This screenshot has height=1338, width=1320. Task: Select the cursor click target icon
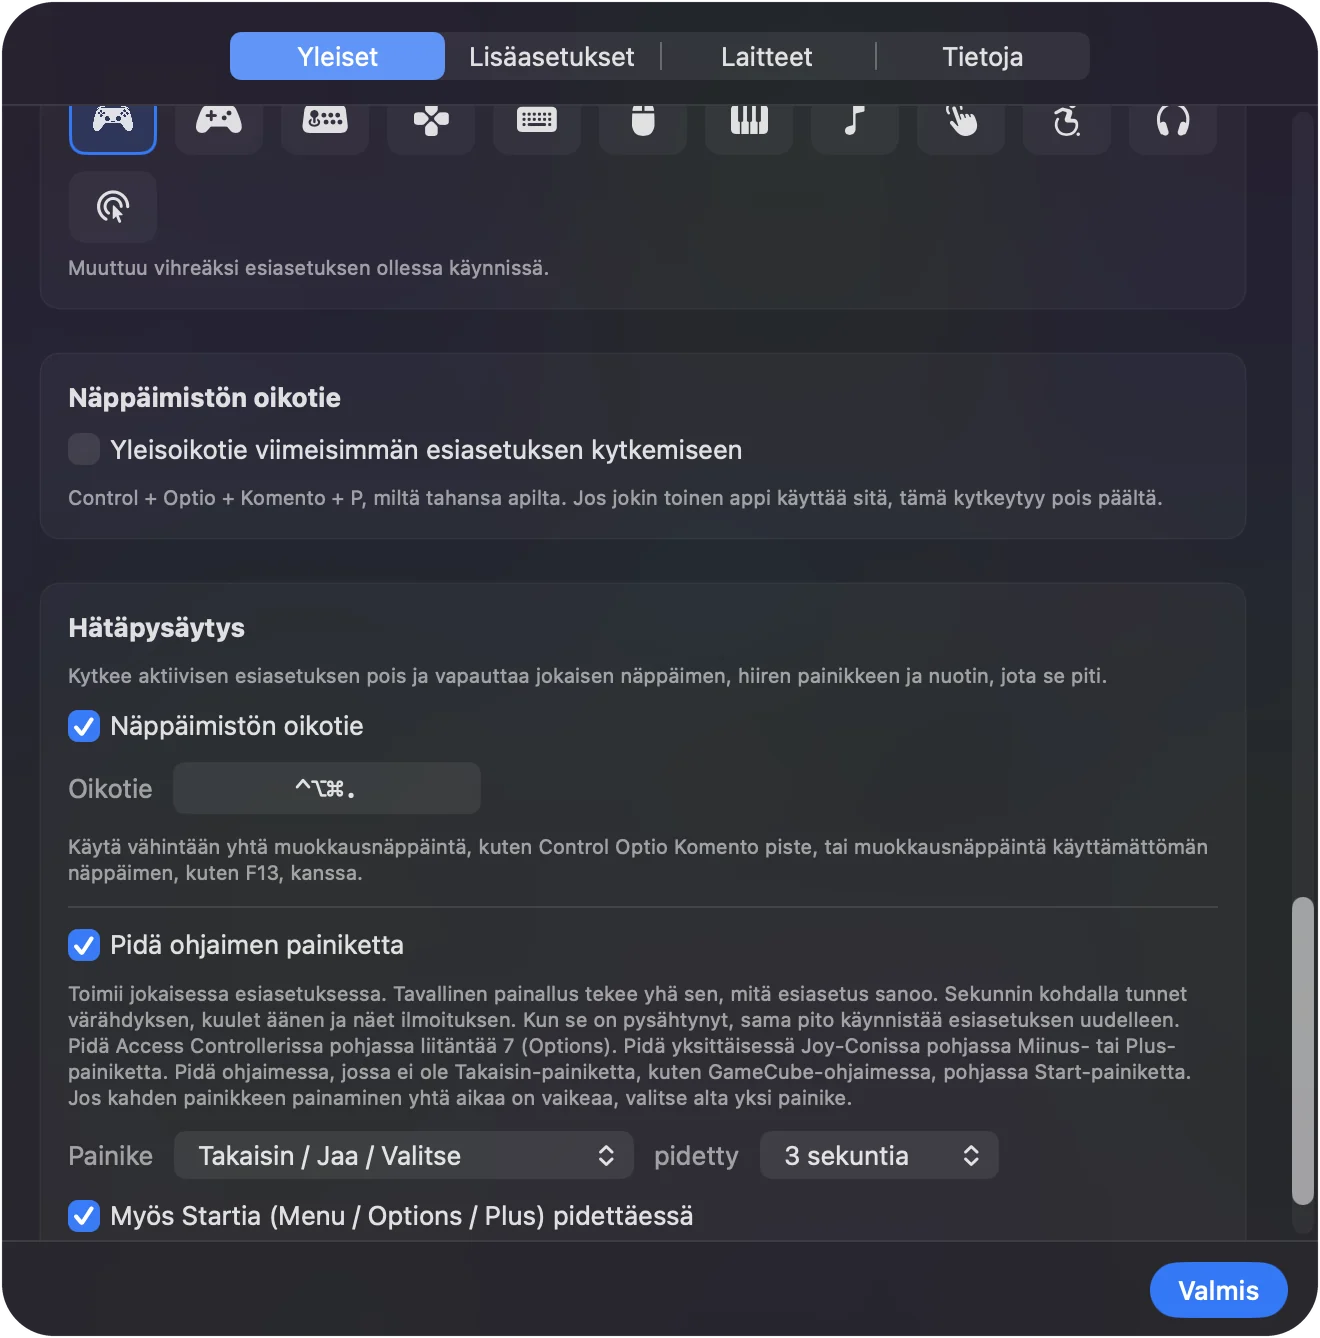(113, 207)
